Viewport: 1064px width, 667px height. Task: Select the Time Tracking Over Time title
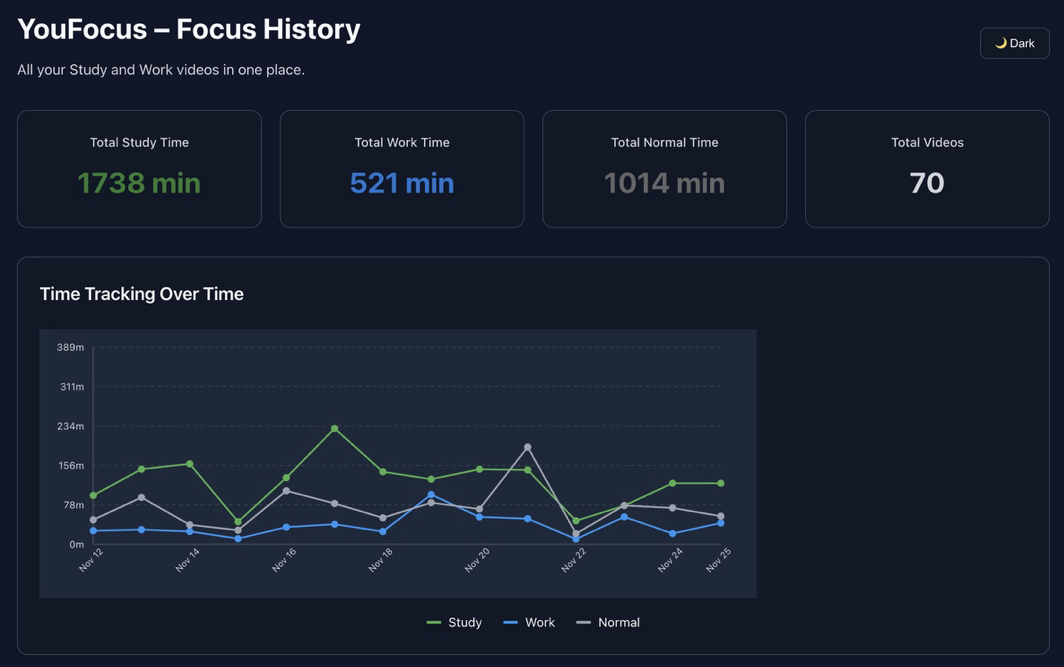point(141,293)
